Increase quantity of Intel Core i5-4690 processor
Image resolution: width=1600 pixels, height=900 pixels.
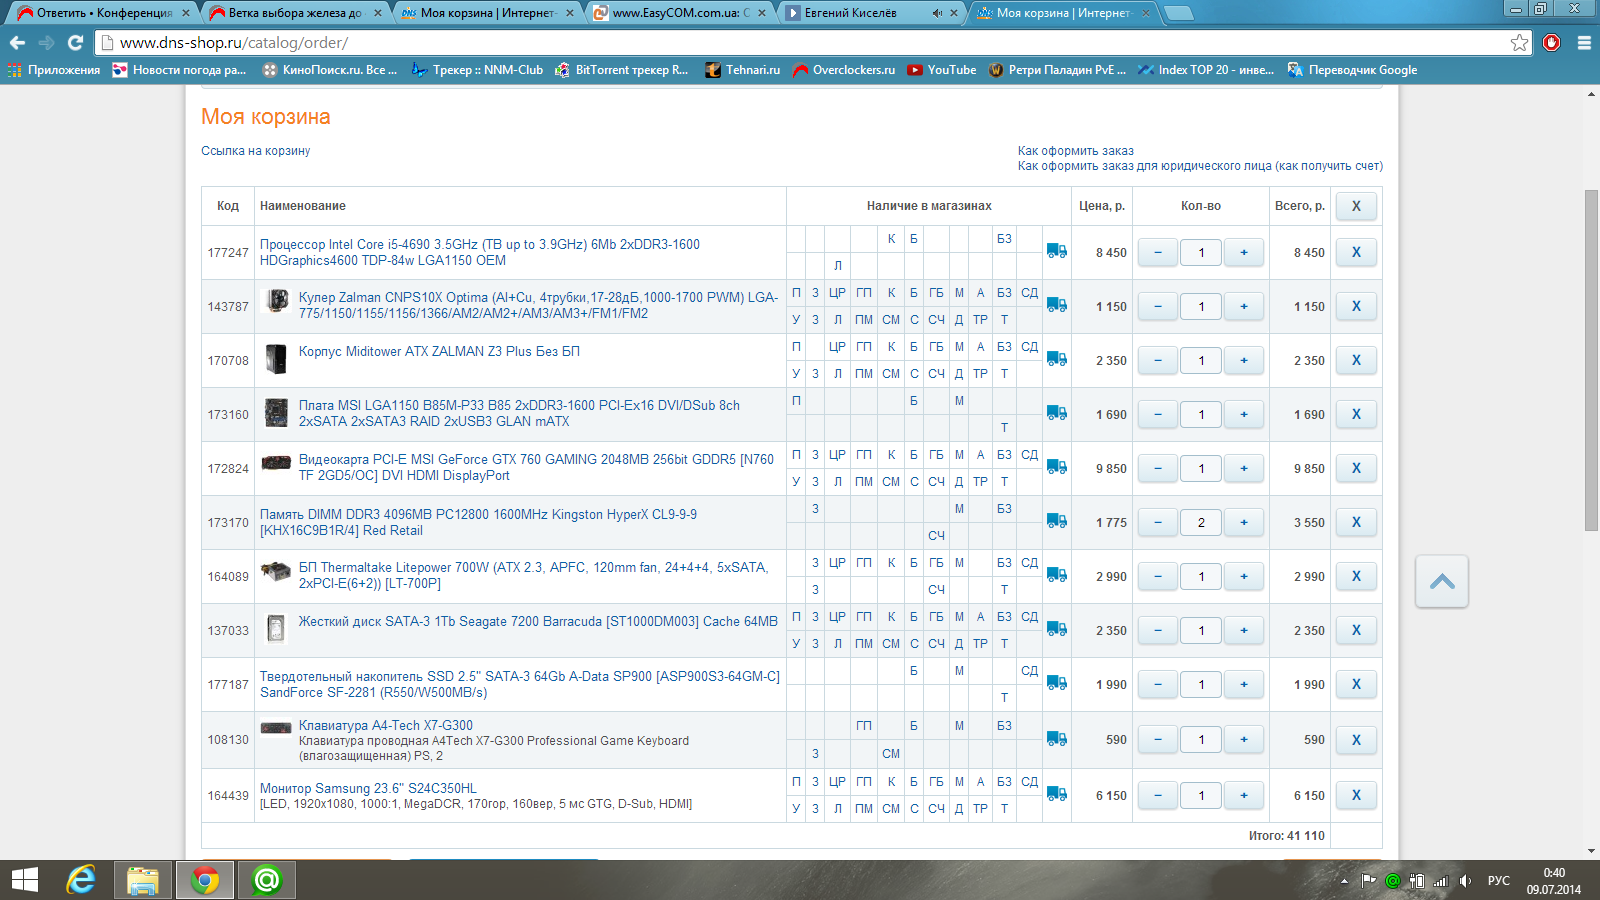(1244, 252)
